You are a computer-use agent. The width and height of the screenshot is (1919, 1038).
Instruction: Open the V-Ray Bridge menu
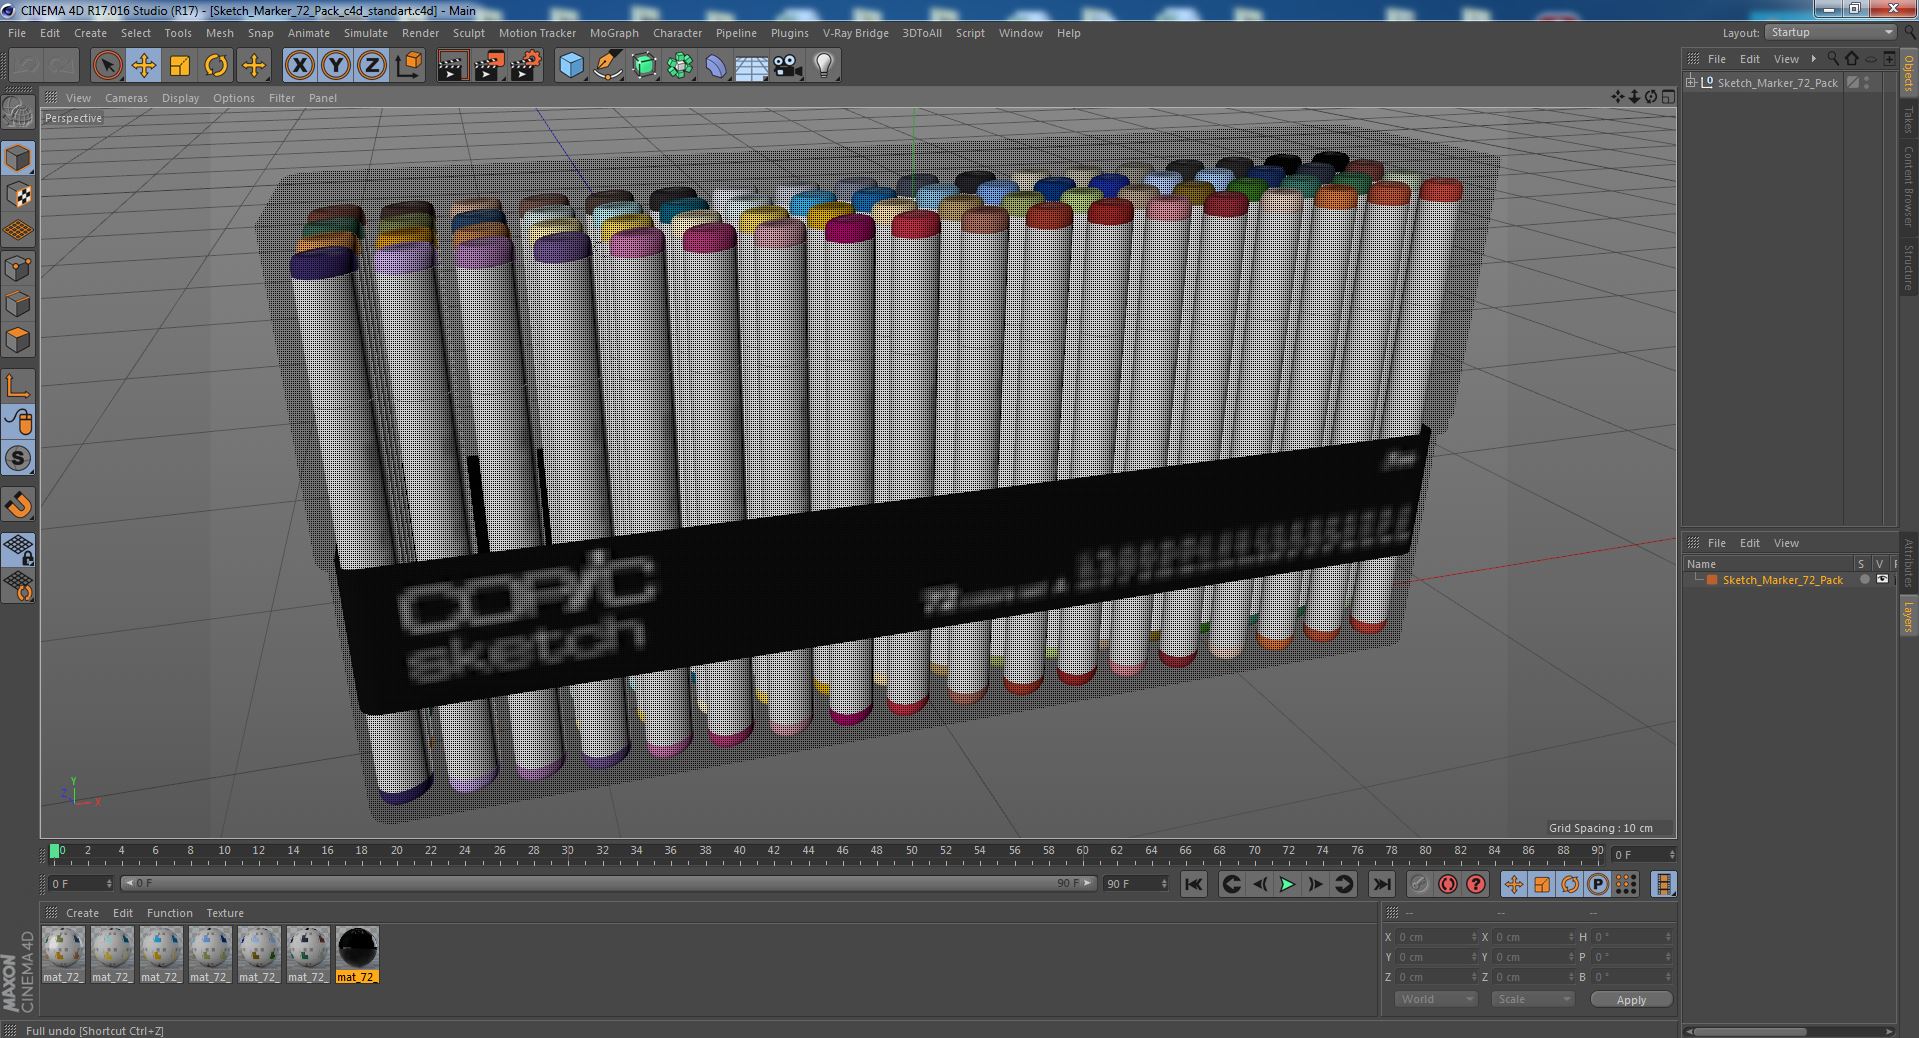point(855,33)
